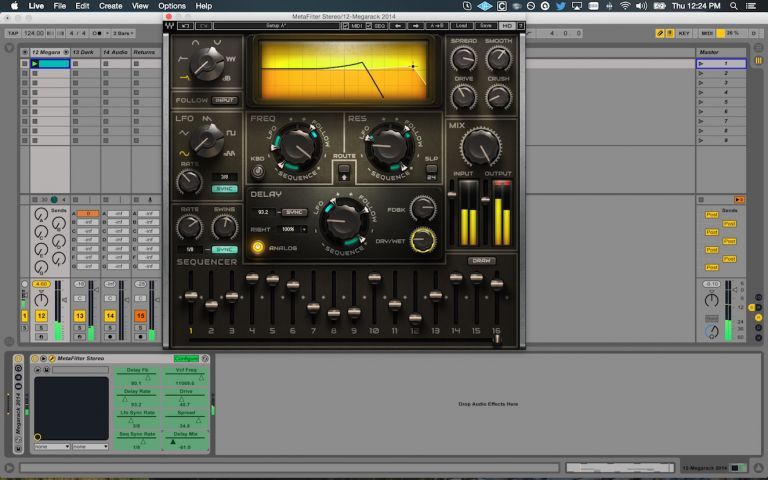Click the Megarack show devices icon

coord(18,387)
